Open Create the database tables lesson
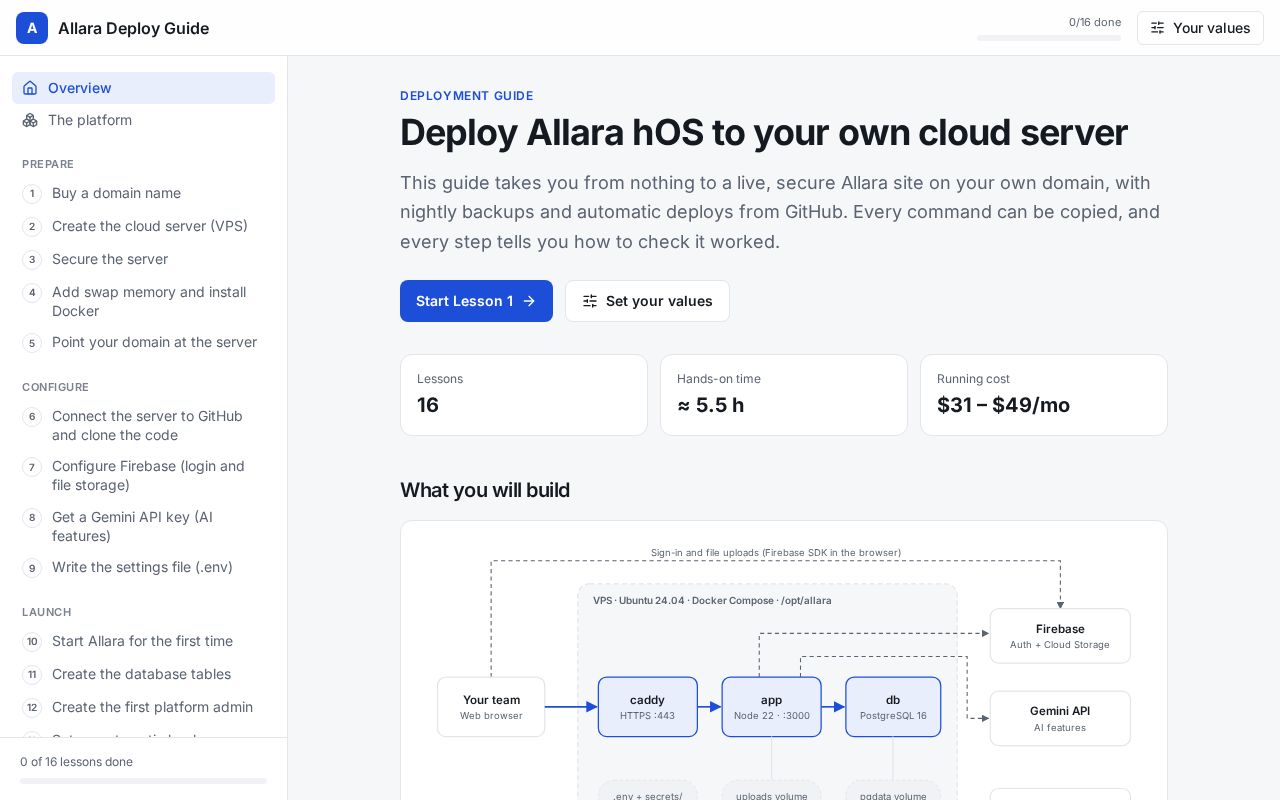 coord(143,674)
